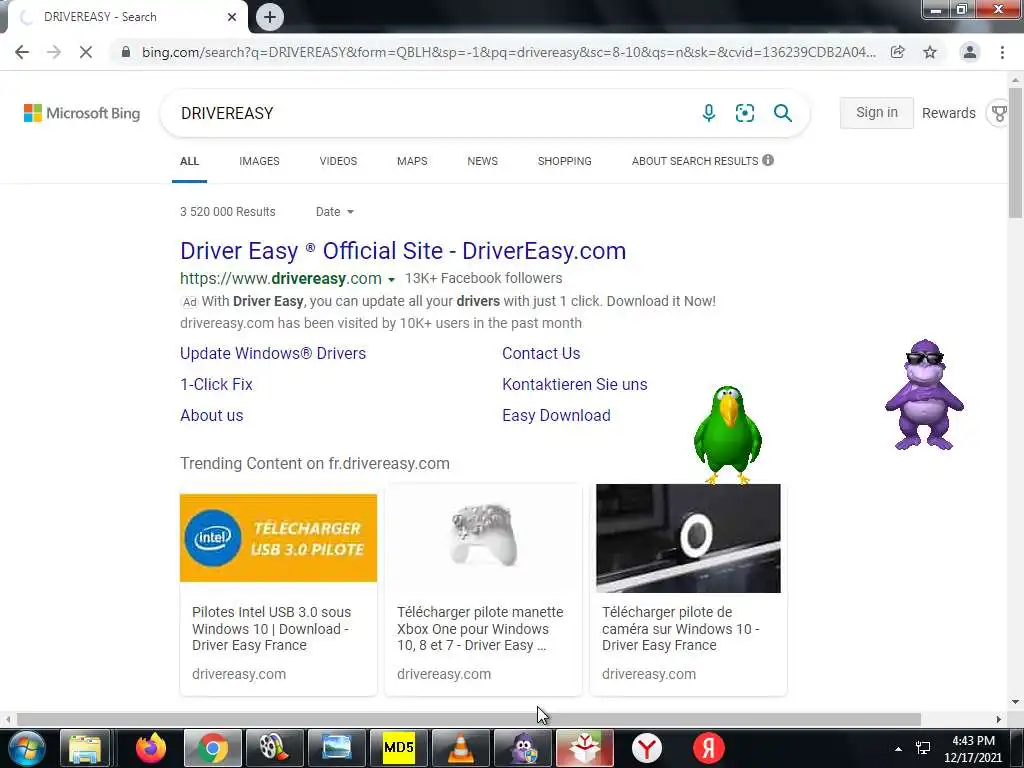Switch to the VIDEOS tab
Viewport: 1024px width, 768px height.
(x=338, y=161)
